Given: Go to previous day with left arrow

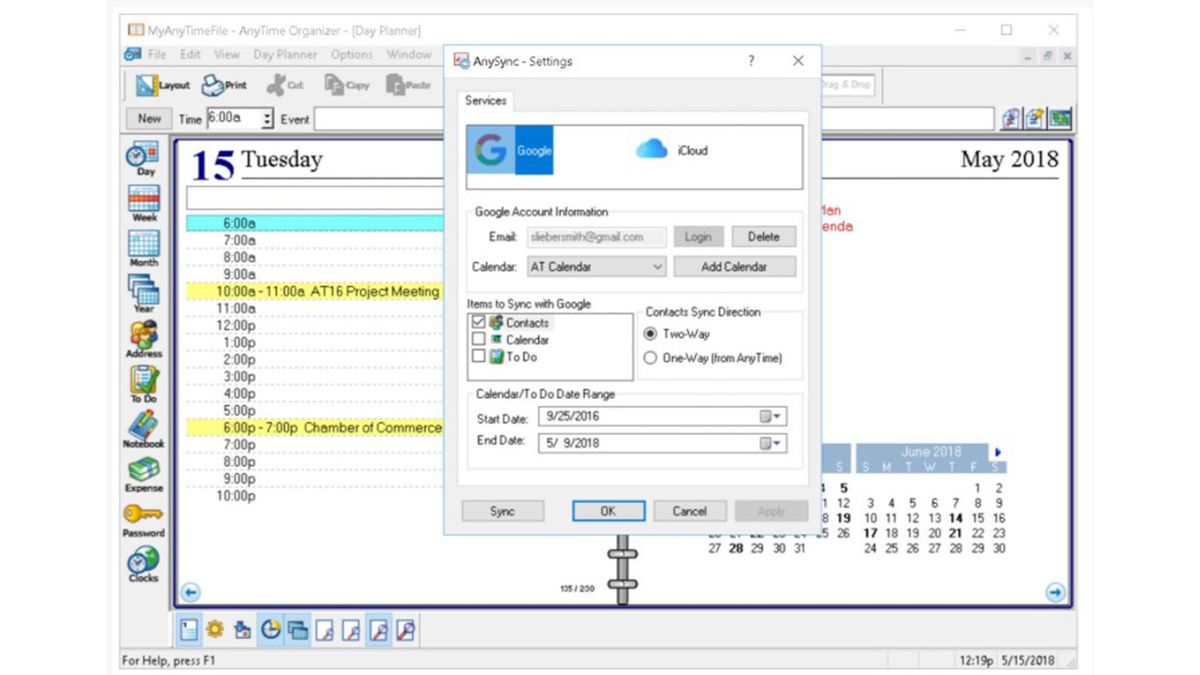Looking at the screenshot, I should (x=191, y=592).
